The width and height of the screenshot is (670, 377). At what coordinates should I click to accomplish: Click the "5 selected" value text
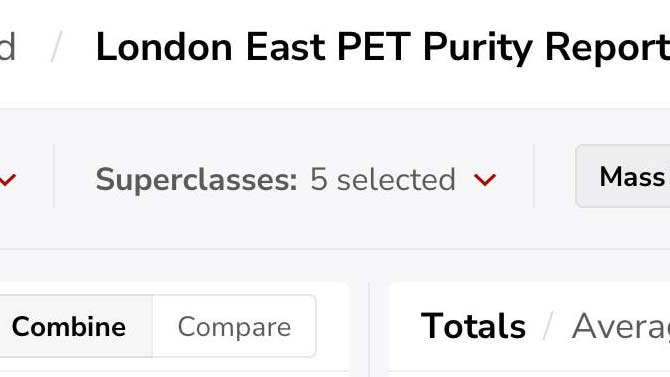point(382,179)
